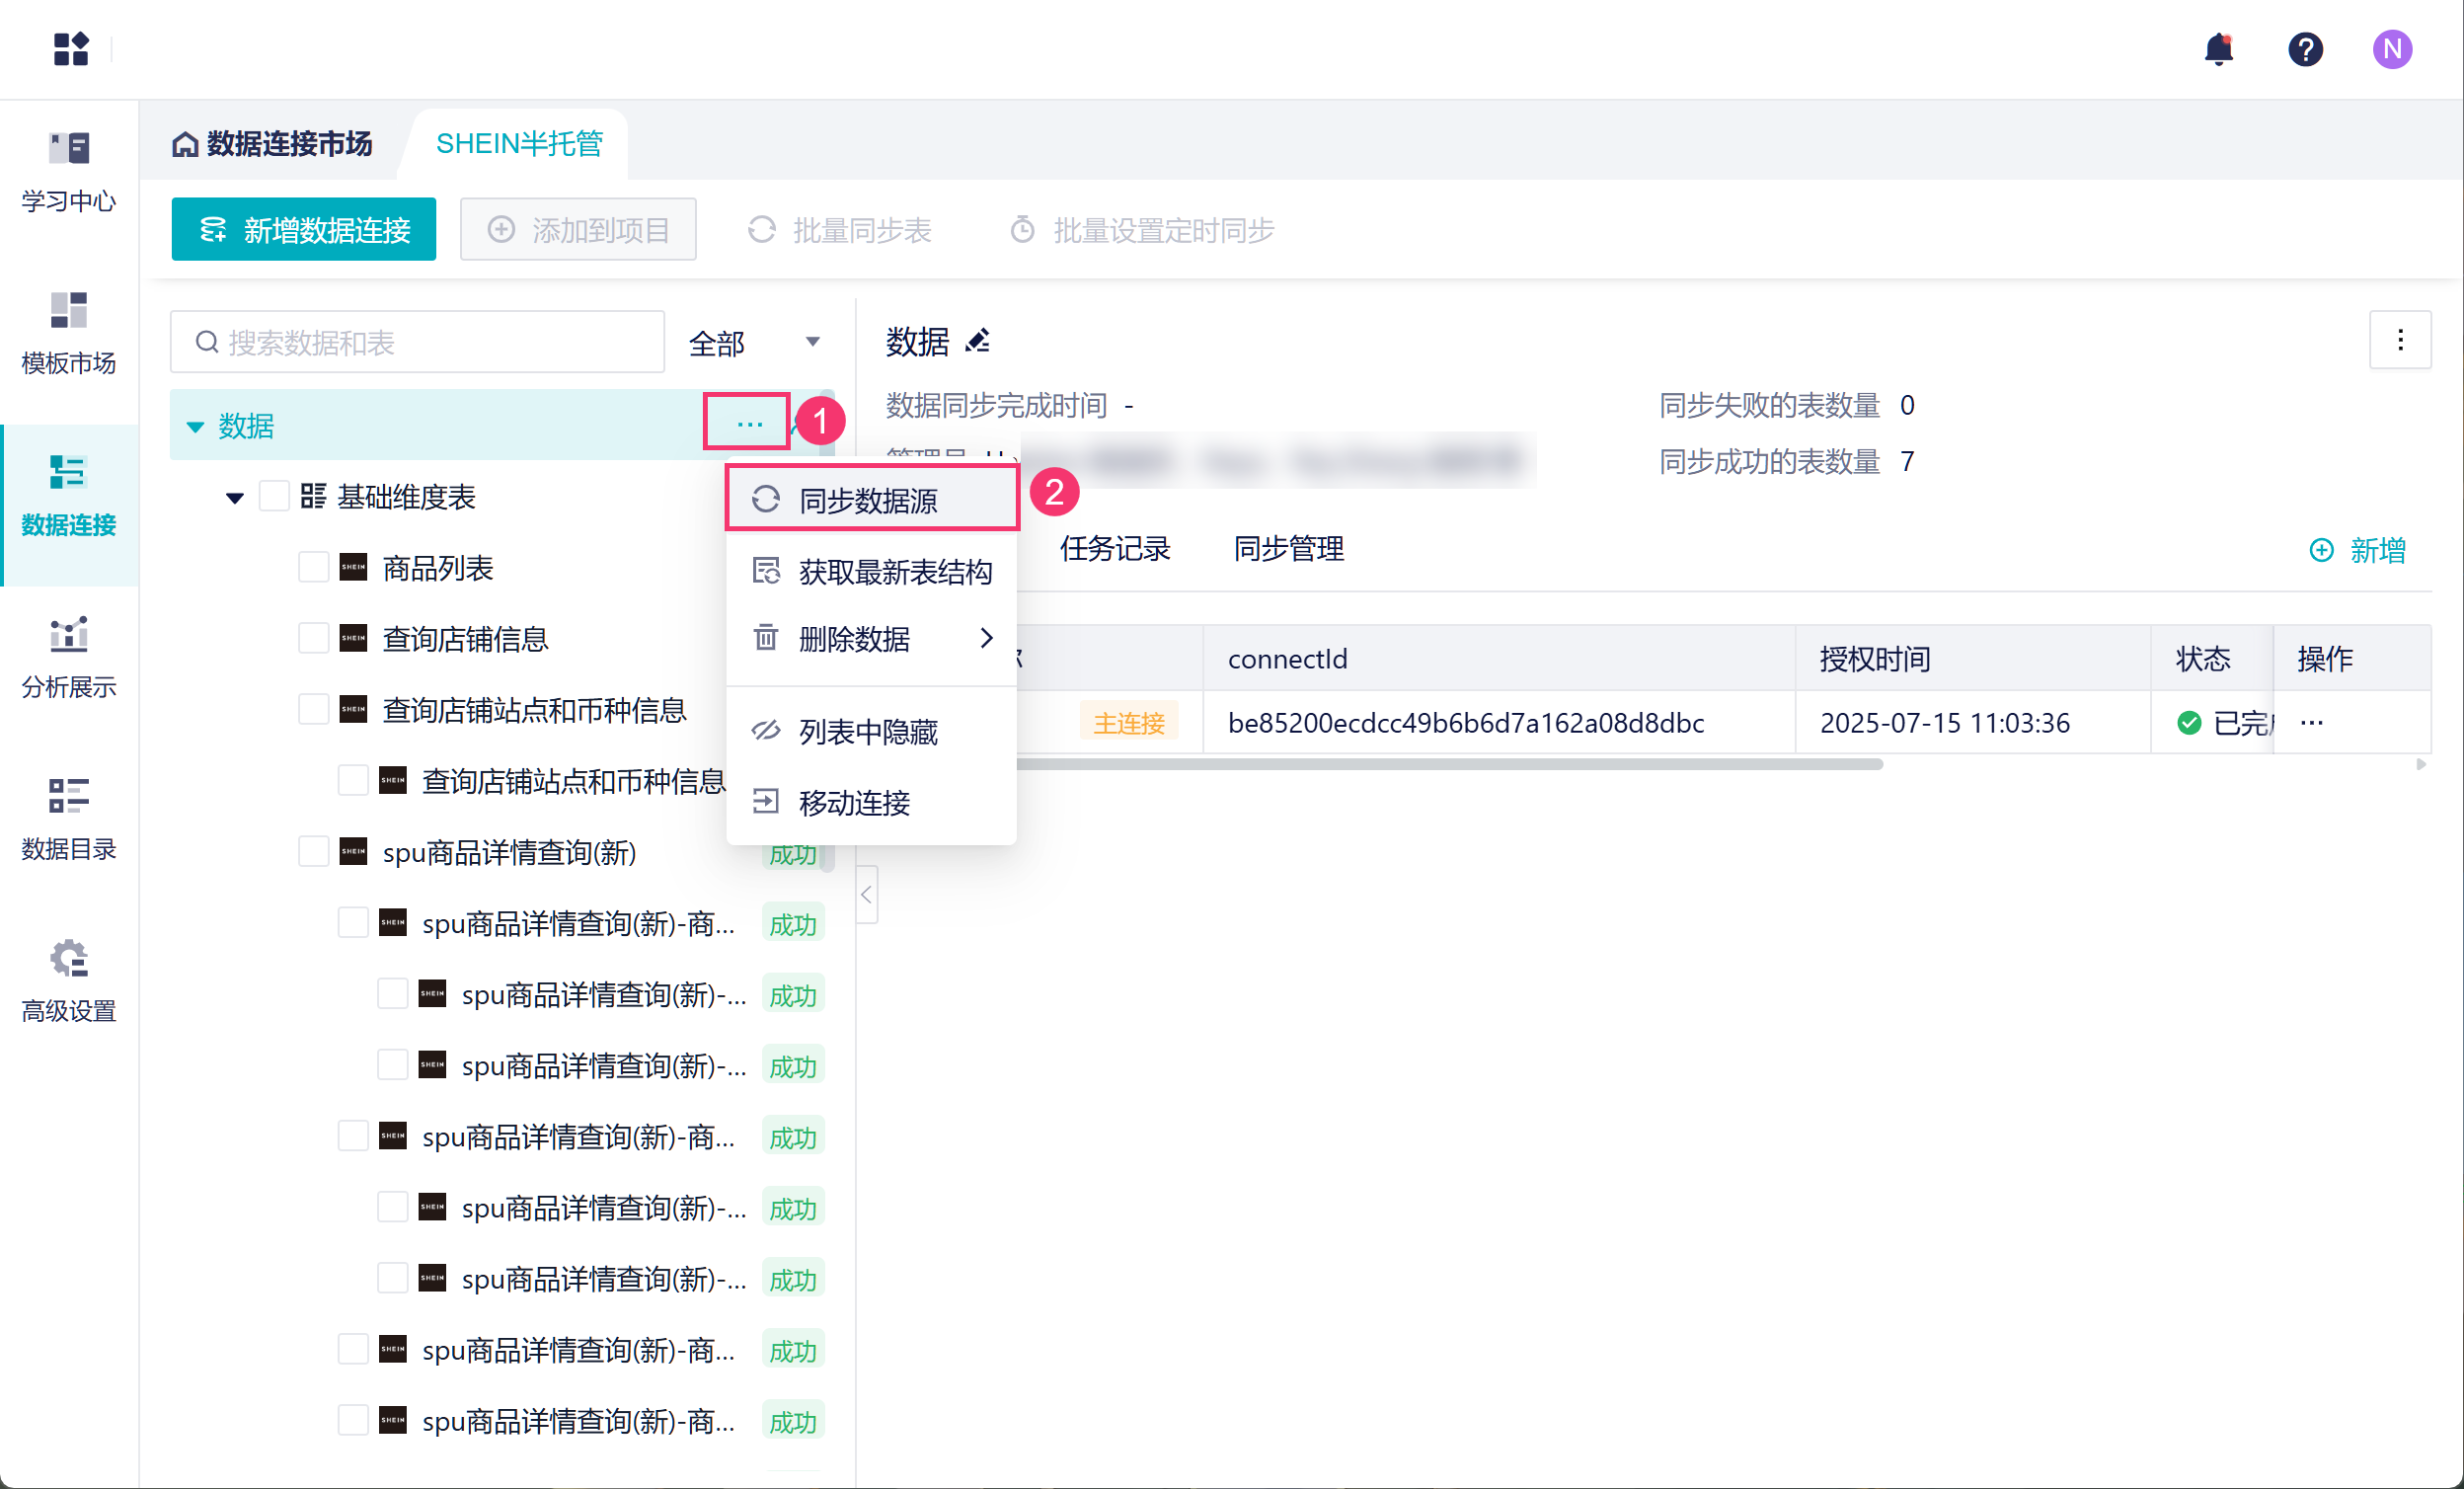
Task: Switch to the 同步管理 tab
Action: coord(1288,548)
